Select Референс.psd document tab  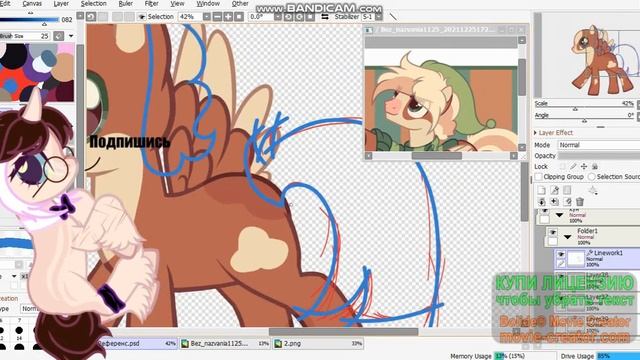pyautogui.click(x=137, y=344)
